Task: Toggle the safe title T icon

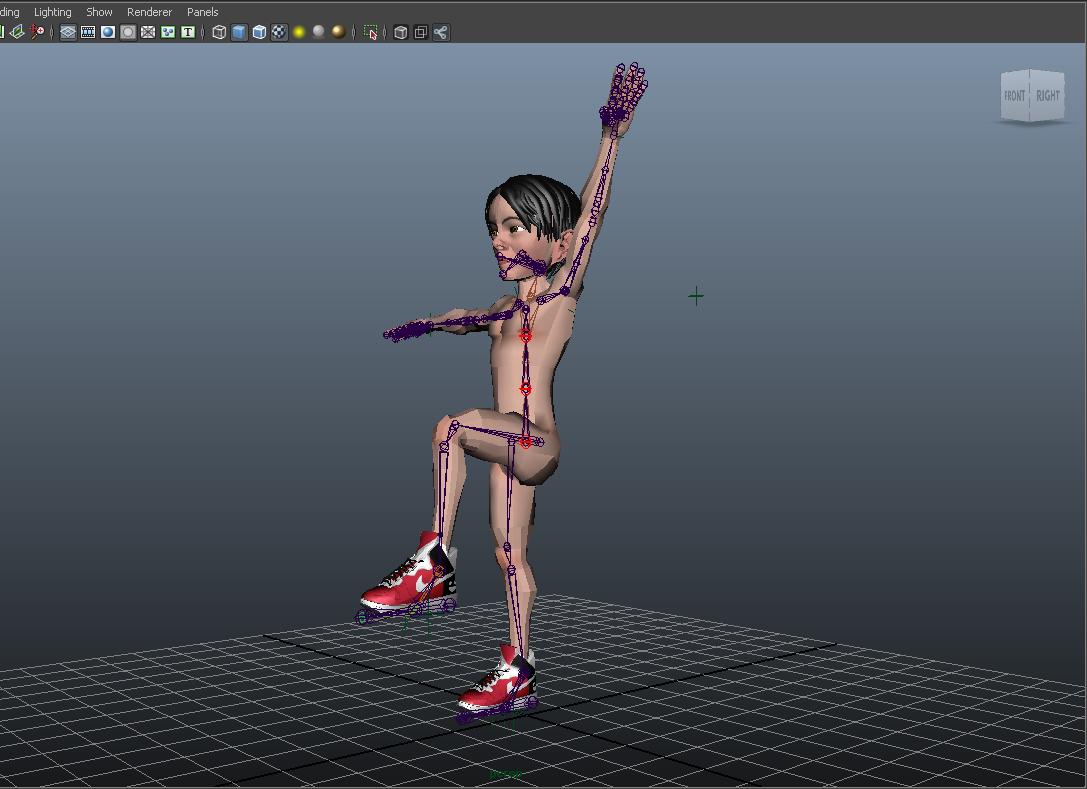Action: (x=188, y=32)
